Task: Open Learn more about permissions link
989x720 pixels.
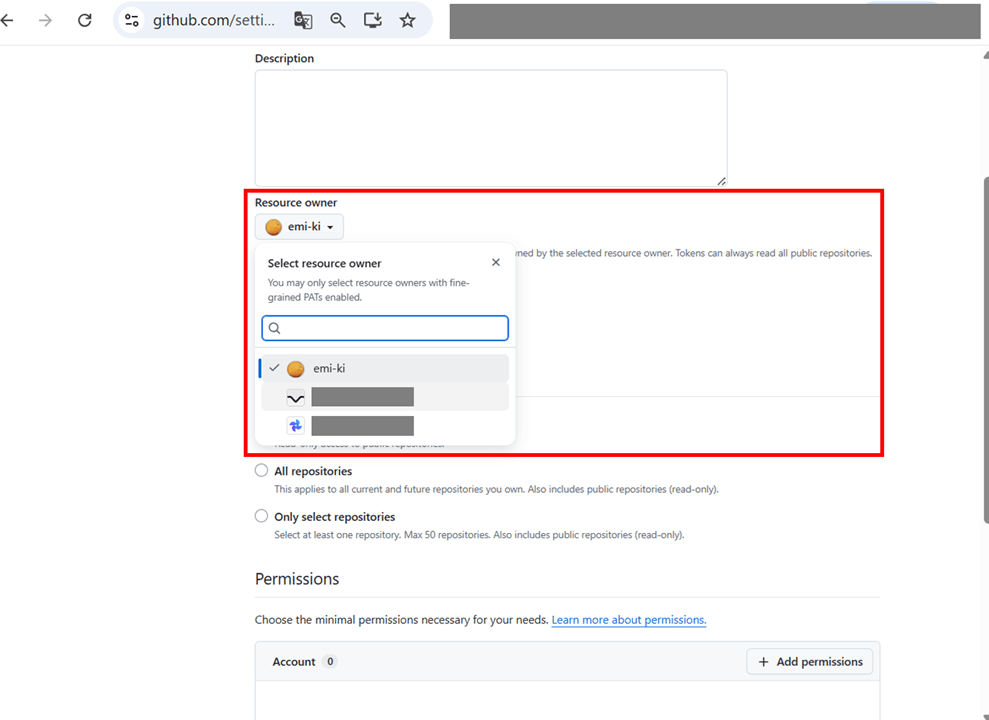Action: tap(629, 620)
